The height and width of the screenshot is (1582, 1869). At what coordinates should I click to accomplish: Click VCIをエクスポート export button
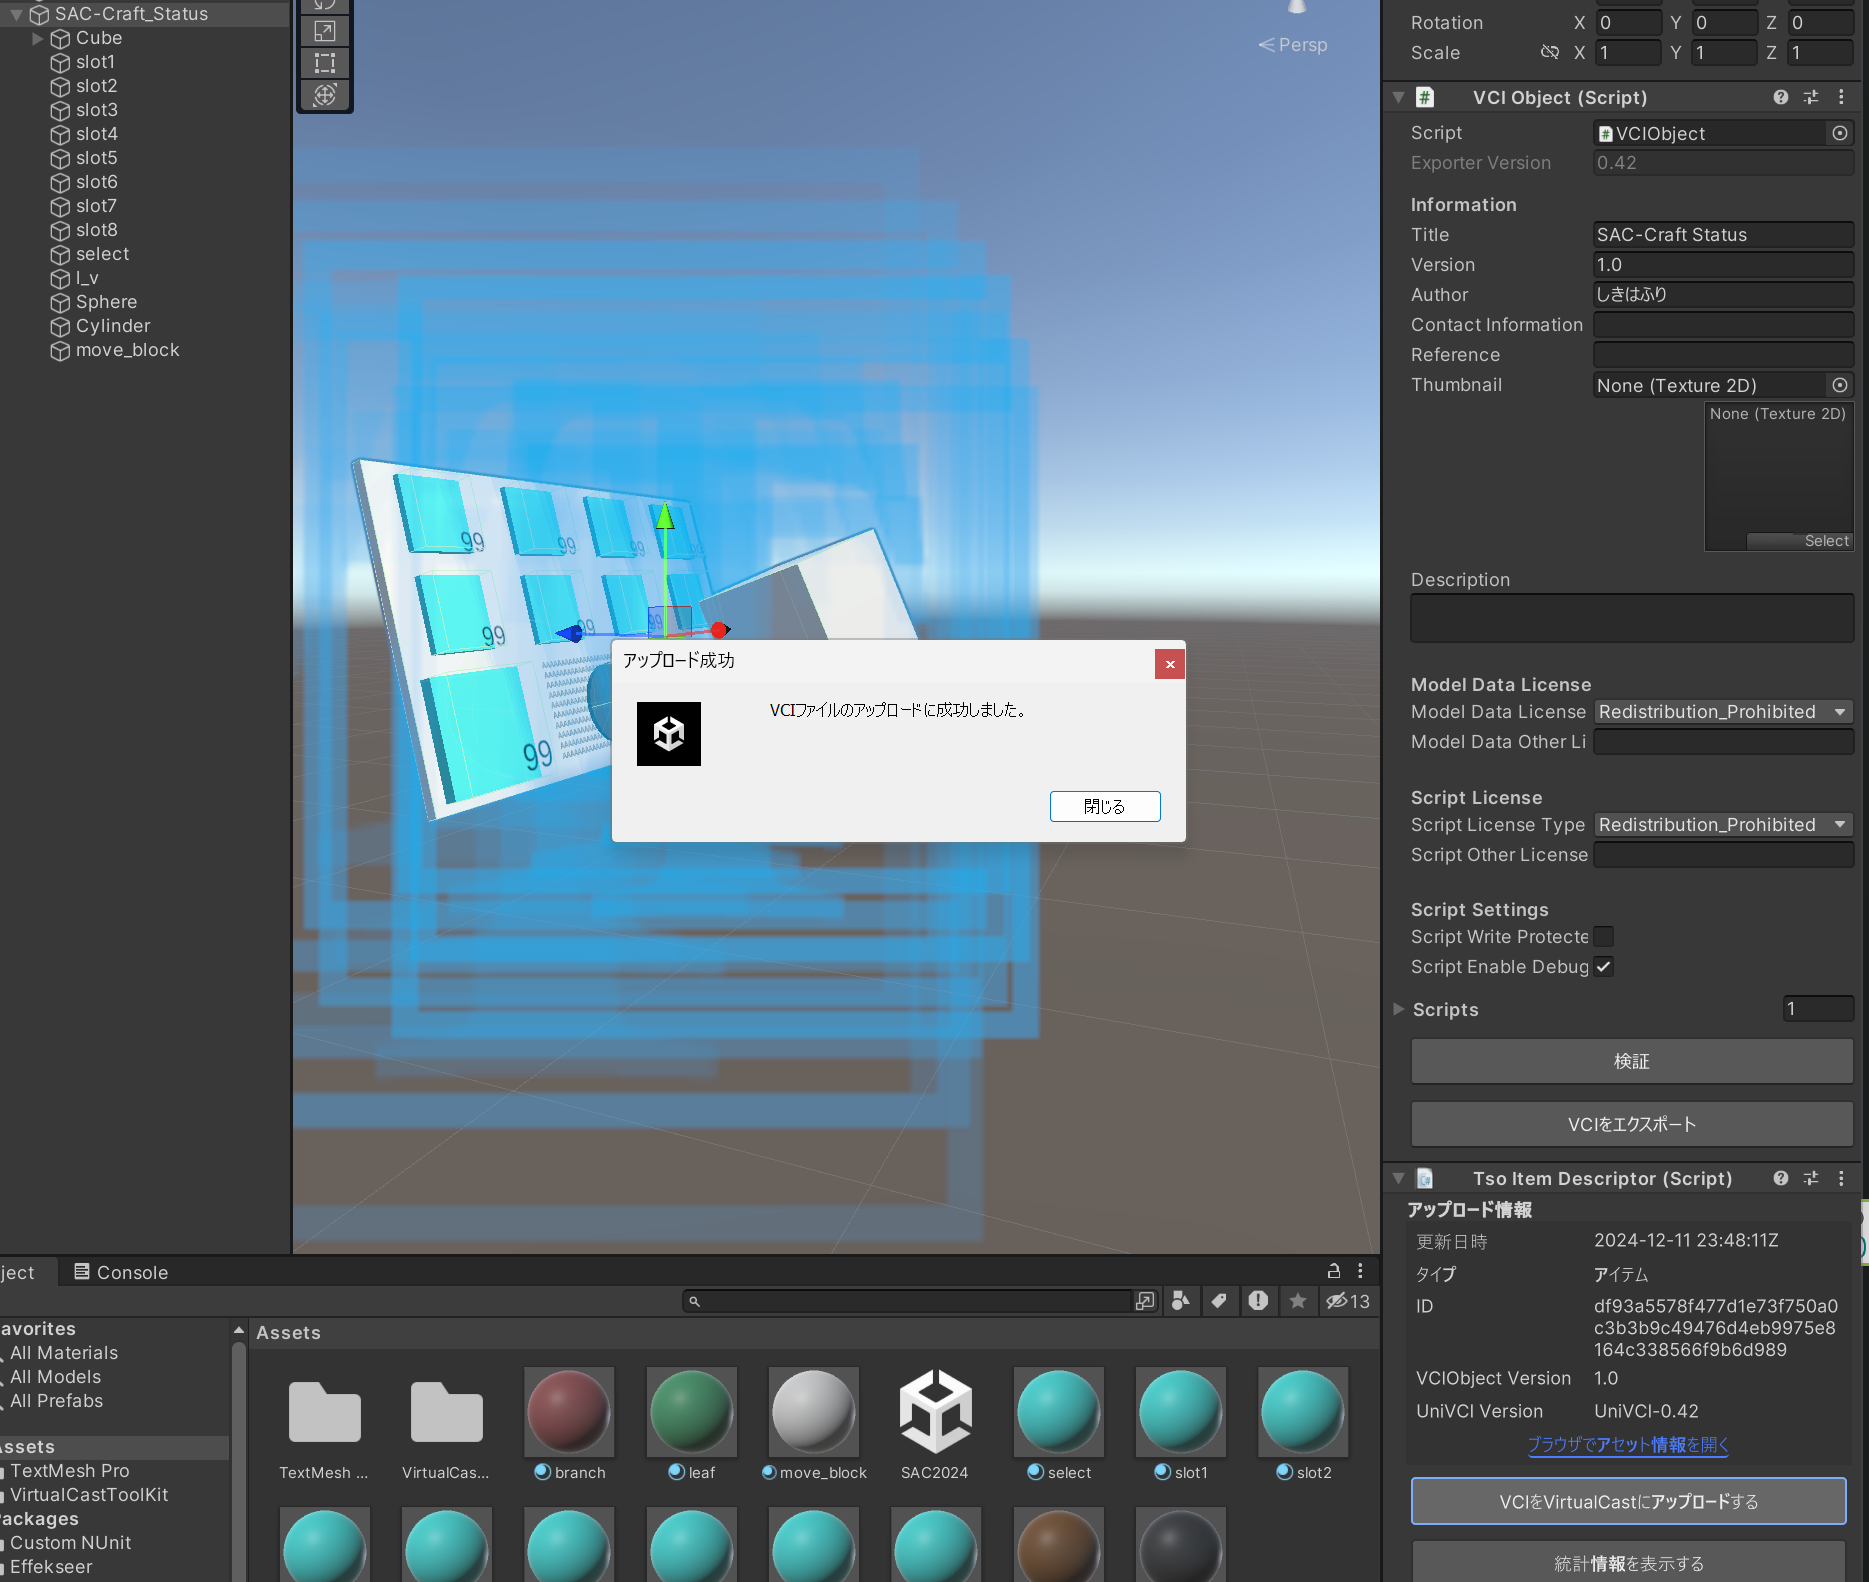1632,1124
